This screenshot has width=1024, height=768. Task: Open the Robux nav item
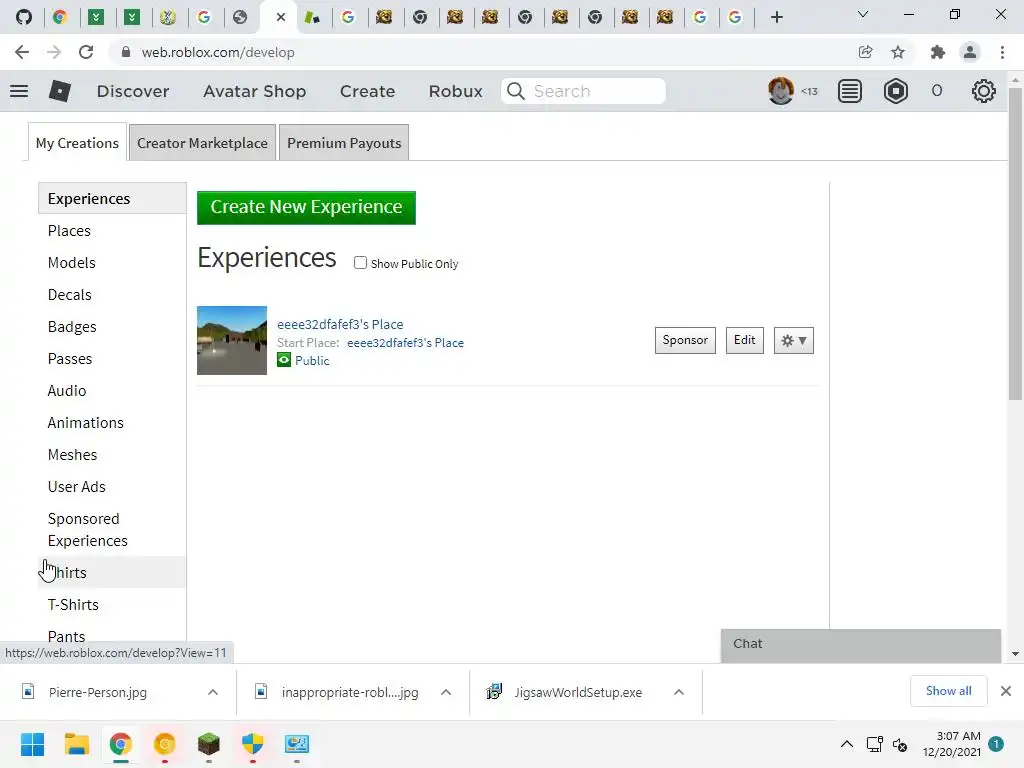[x=456, y=91]
